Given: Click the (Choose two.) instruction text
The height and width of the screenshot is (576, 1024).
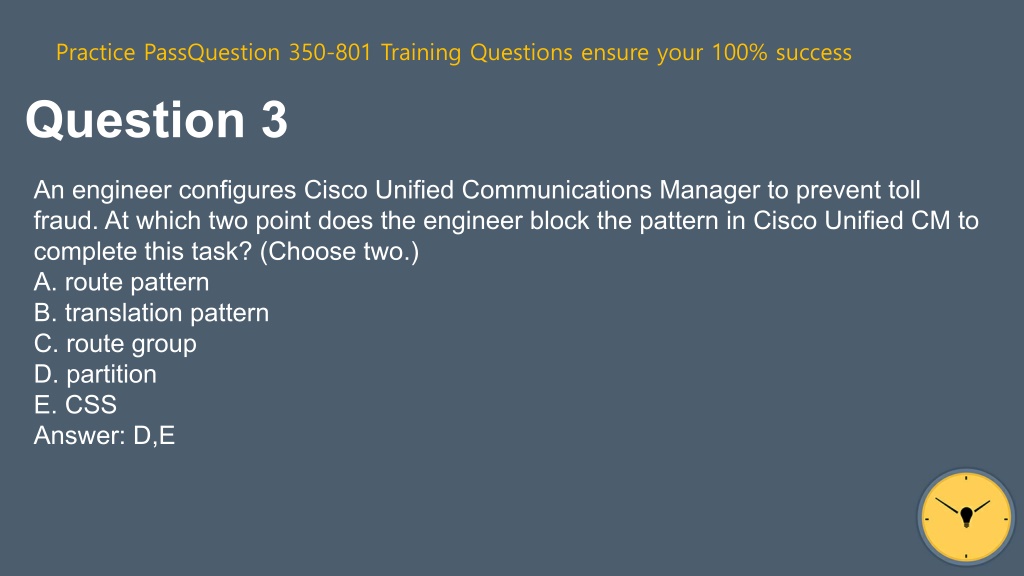Looking at the screenshot, I should 340,251.
